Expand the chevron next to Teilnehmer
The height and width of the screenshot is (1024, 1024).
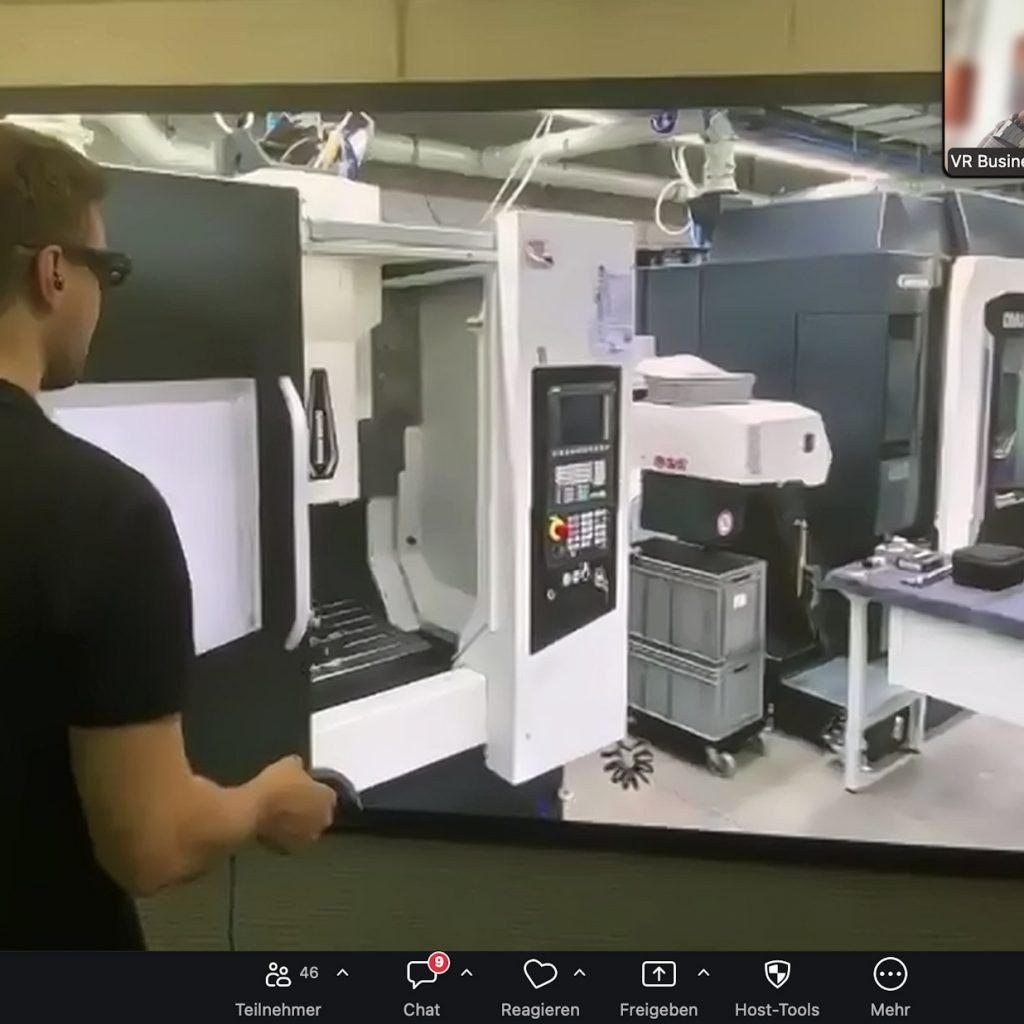(343, 973)
